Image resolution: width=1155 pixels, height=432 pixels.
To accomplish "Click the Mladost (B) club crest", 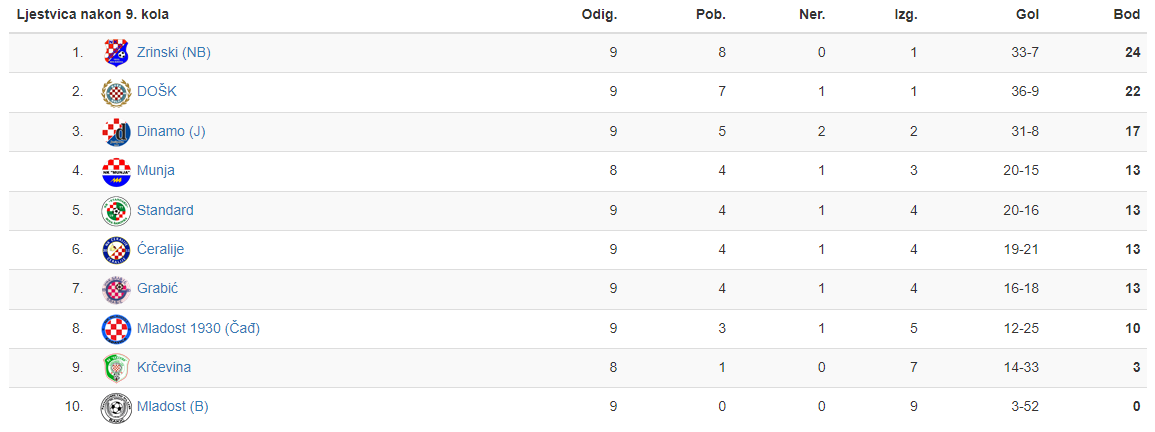I will (116, 408).
